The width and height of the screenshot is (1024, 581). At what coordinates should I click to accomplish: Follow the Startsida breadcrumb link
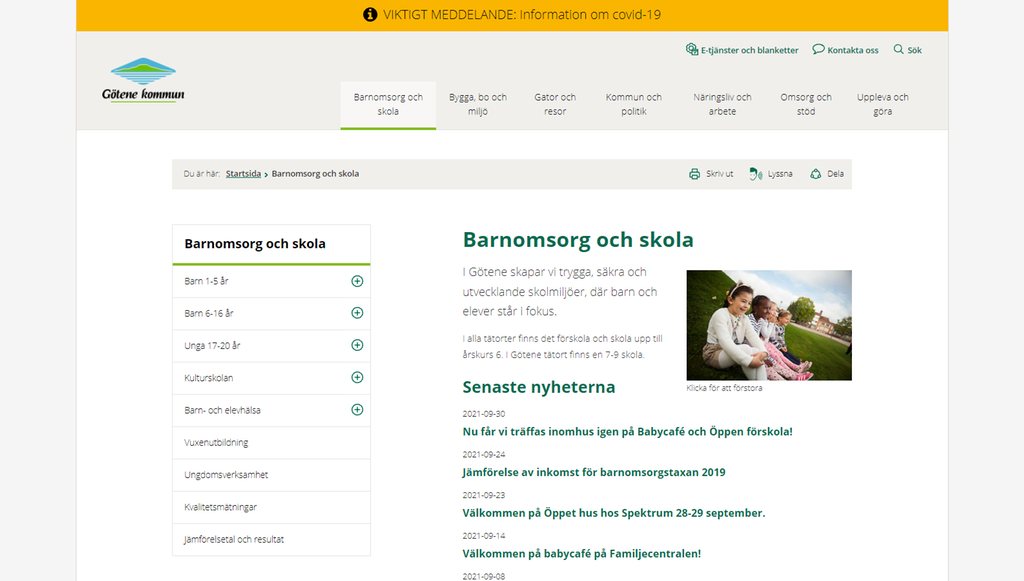coord(243,174)
